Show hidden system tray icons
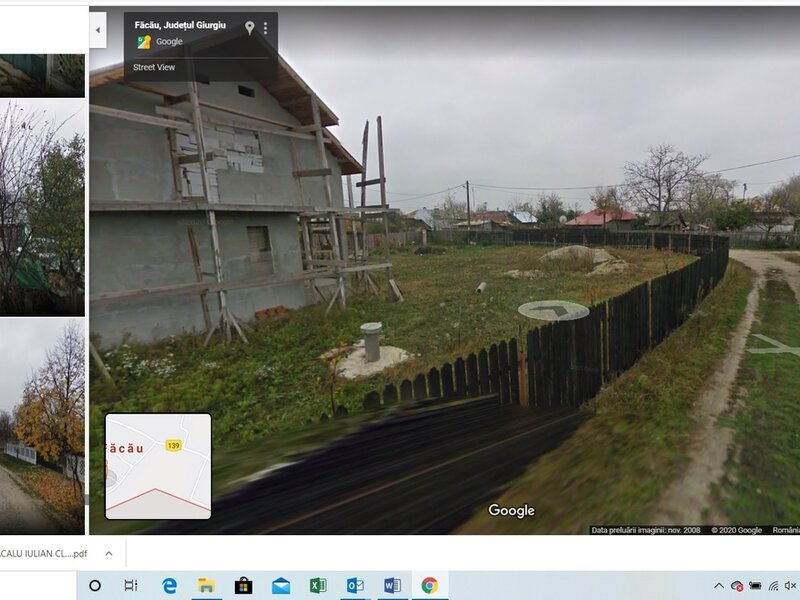 tap(718, 585)
